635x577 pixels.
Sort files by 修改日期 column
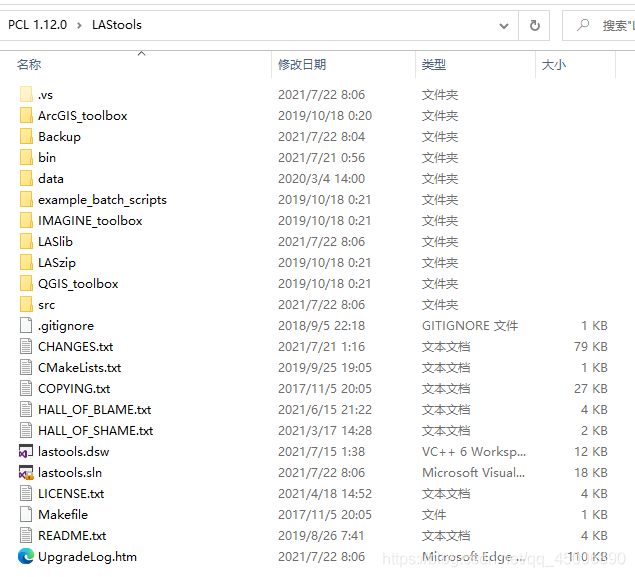pyautogui.click(x=302, y=64)
